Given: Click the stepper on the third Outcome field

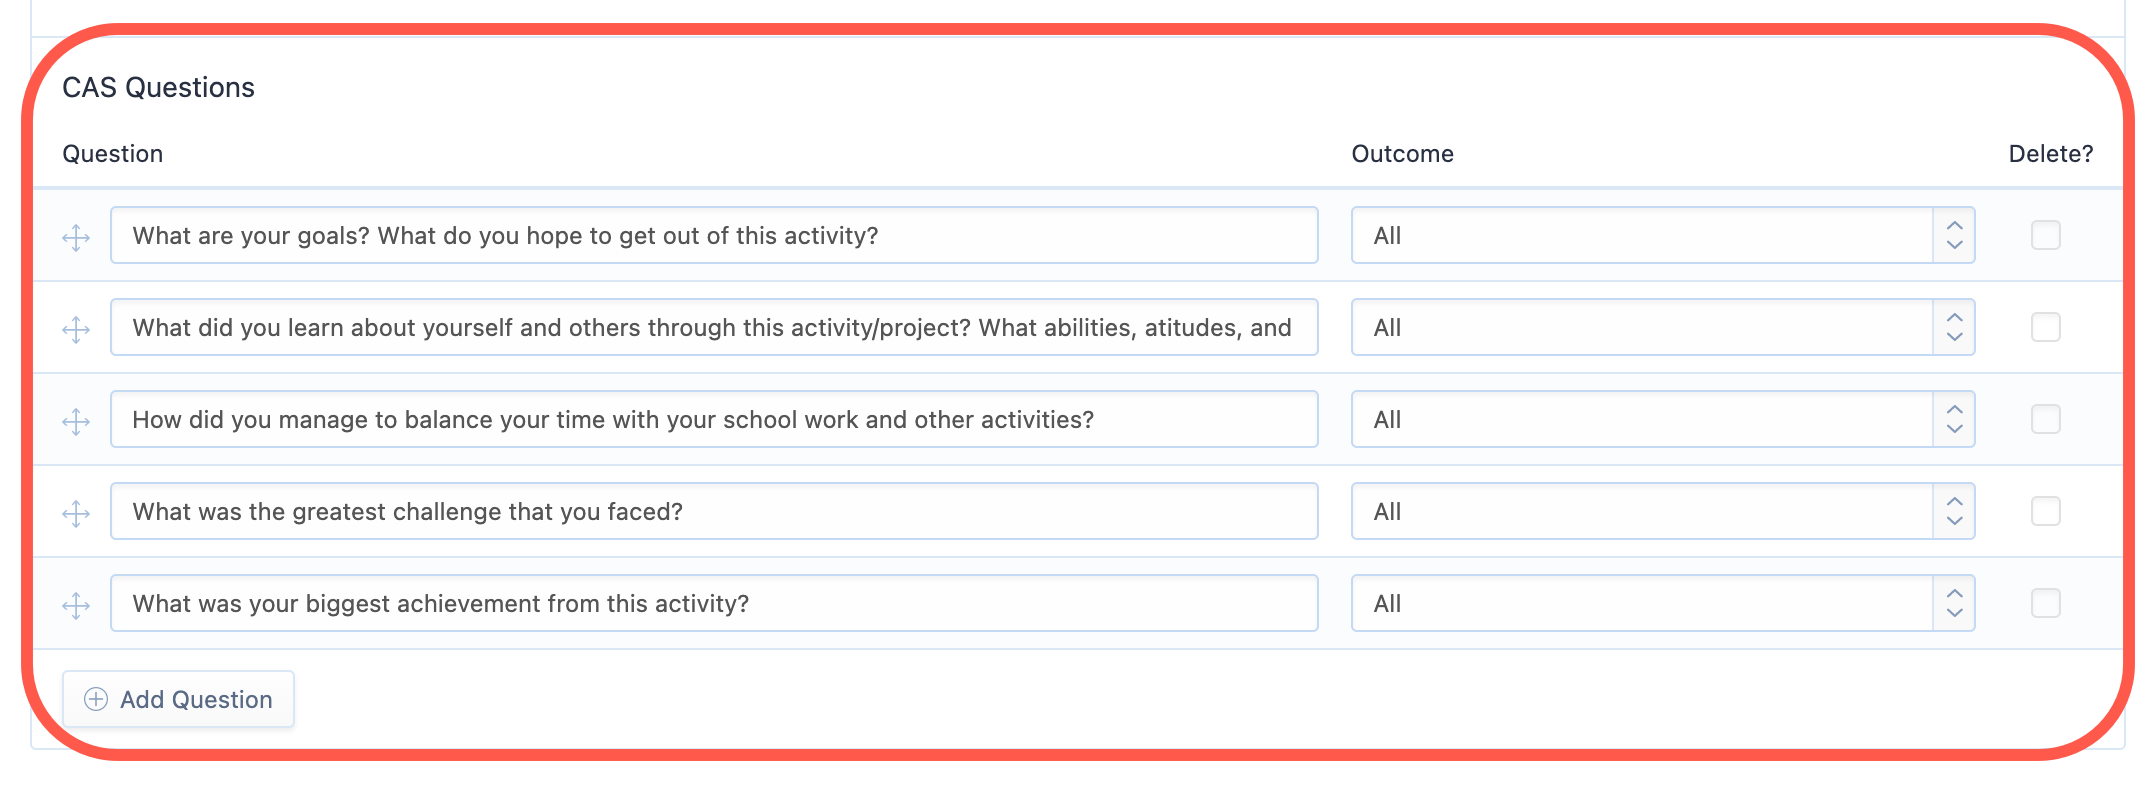Looking at the screenshot, I should pos(1954,419).
